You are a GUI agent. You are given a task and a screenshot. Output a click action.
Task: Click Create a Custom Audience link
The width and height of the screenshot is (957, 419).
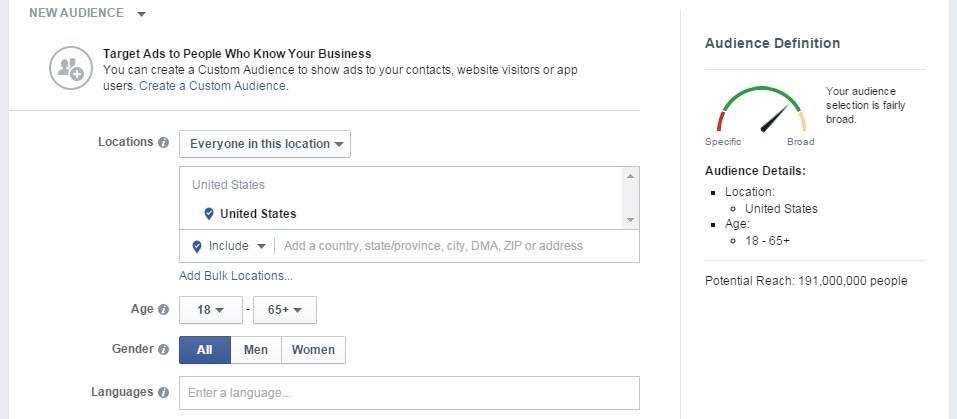coord(212,86)
